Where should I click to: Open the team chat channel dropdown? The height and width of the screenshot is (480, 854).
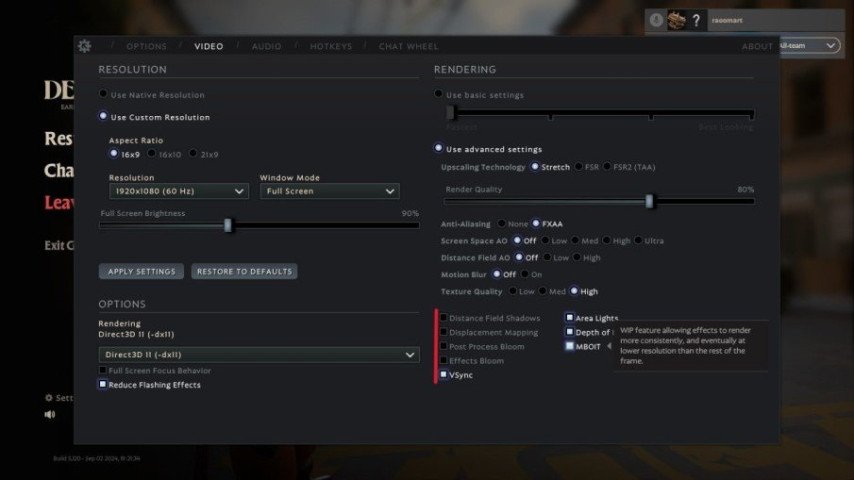point(808,46)
